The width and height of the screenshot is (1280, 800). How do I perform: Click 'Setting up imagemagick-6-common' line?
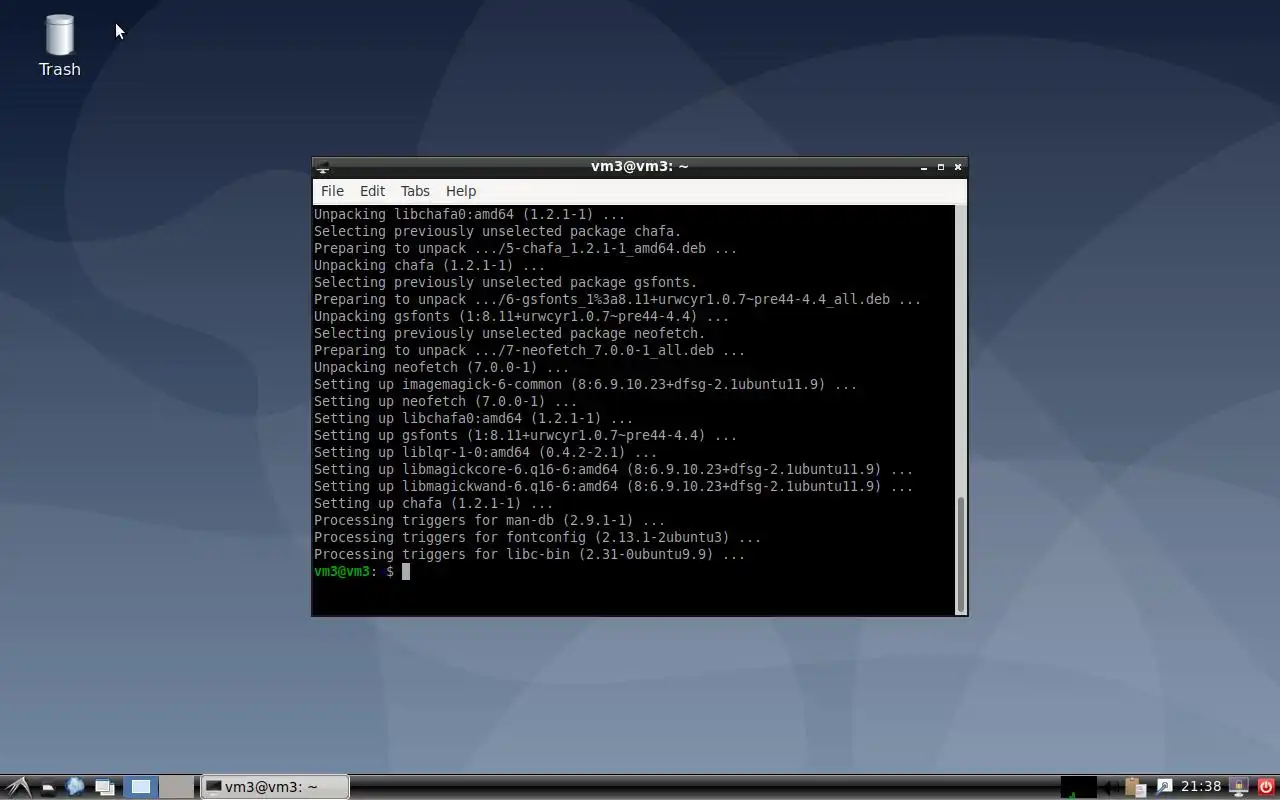pyautogui.click(x=586, y=384)
